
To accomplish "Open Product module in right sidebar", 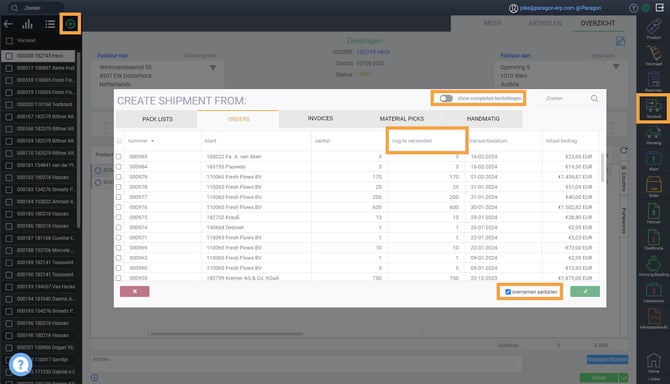I will point(653,29).
